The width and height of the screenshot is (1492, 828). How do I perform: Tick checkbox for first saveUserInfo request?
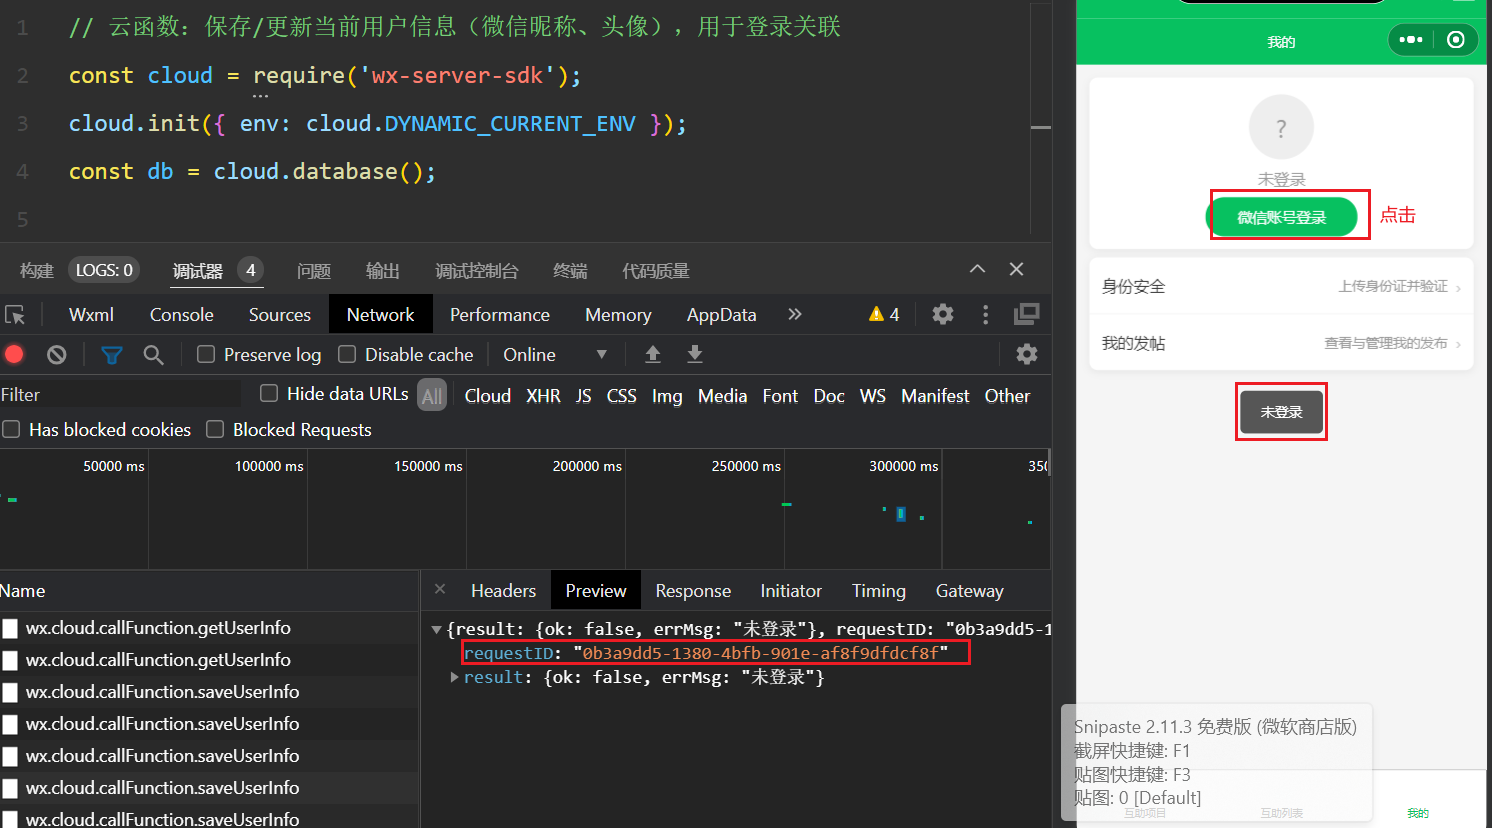pos(10,692)
